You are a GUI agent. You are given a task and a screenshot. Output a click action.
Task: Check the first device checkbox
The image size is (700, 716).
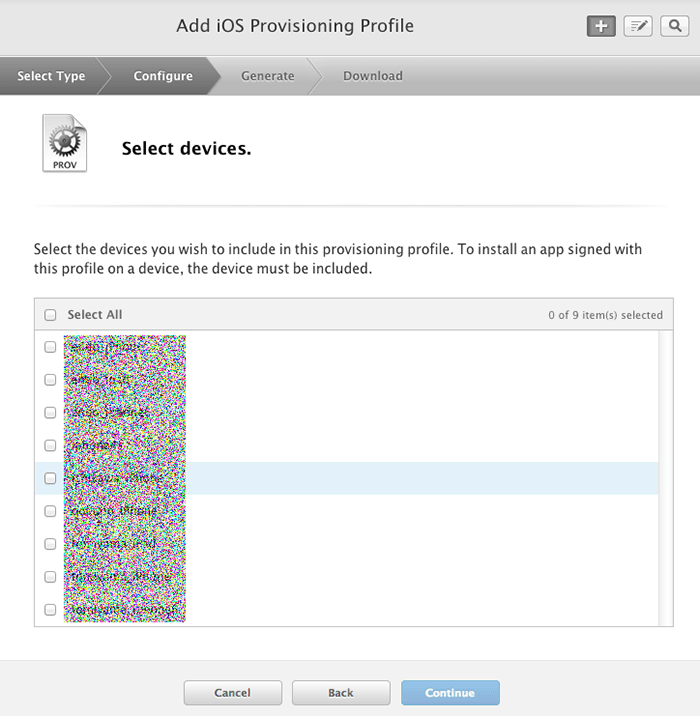pyautogui.click(x=51, y=347)
